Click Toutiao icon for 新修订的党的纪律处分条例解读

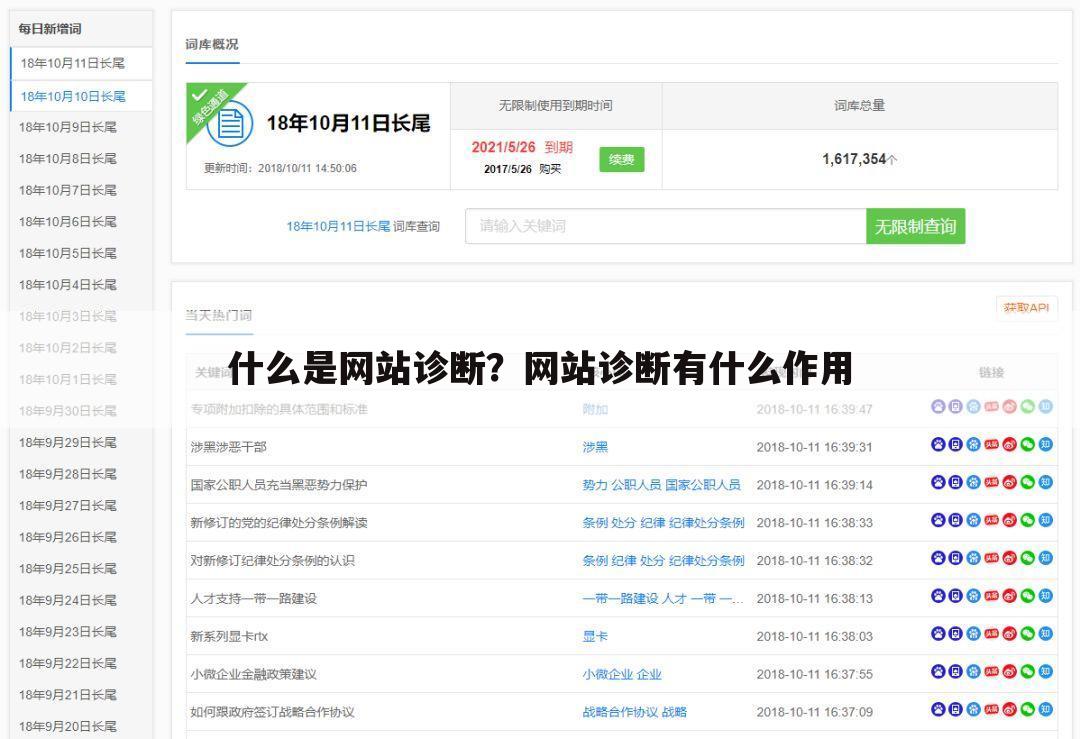coord(991,520)
